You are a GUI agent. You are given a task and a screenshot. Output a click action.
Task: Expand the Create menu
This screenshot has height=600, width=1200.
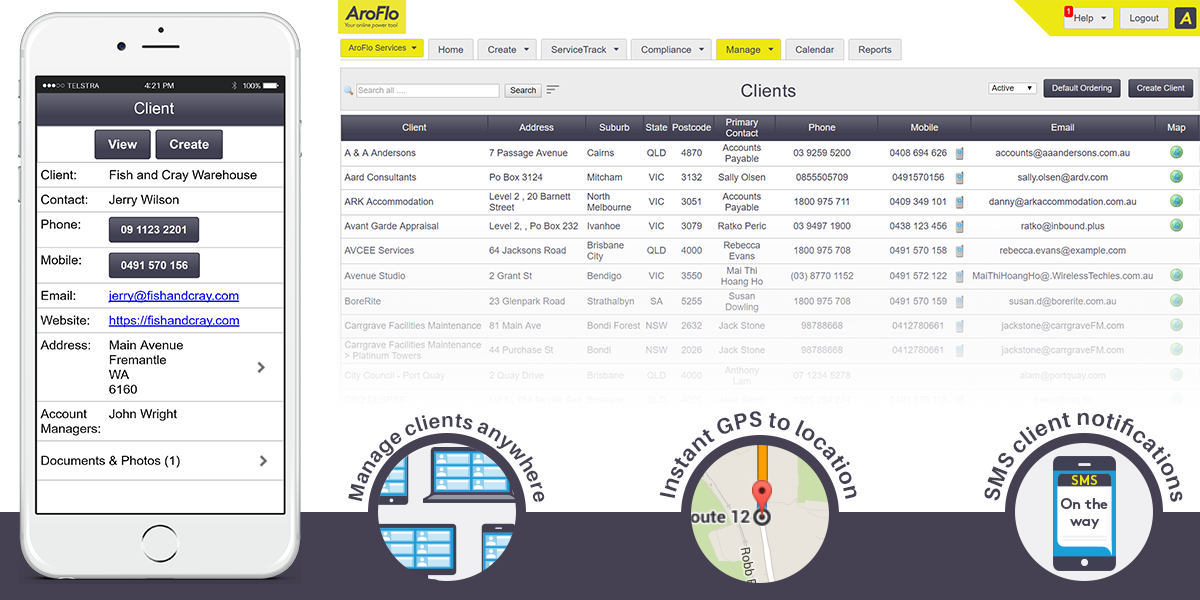(x=507, y=49)
